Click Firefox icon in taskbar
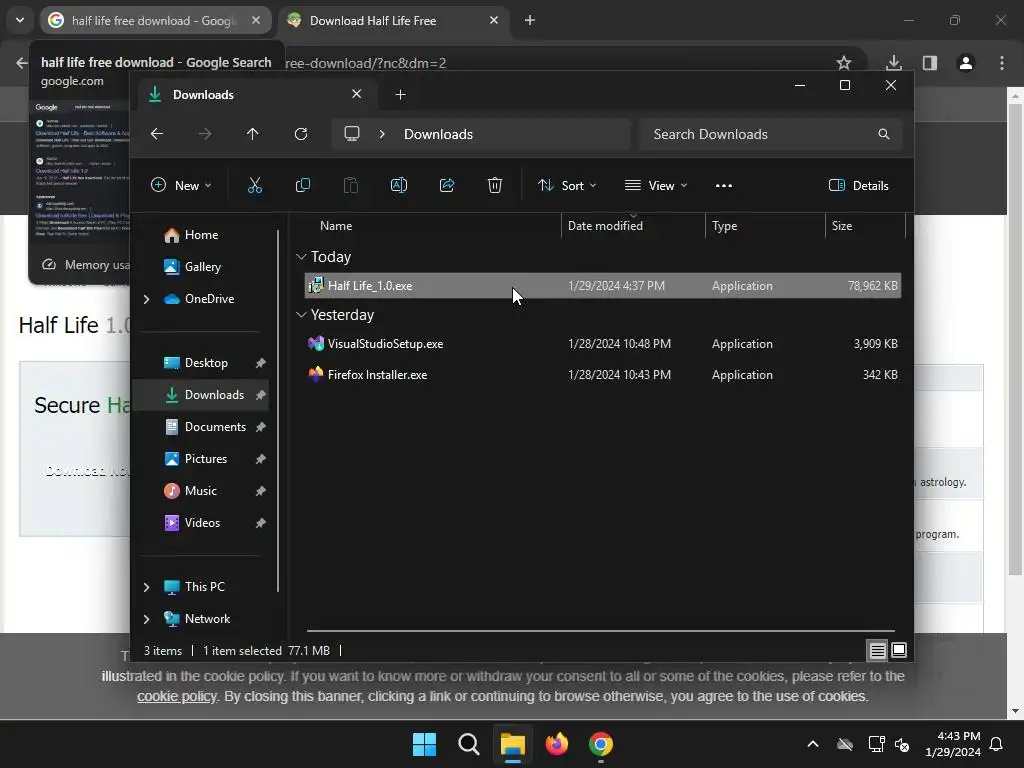1024x768 pixels. [556, 744]
